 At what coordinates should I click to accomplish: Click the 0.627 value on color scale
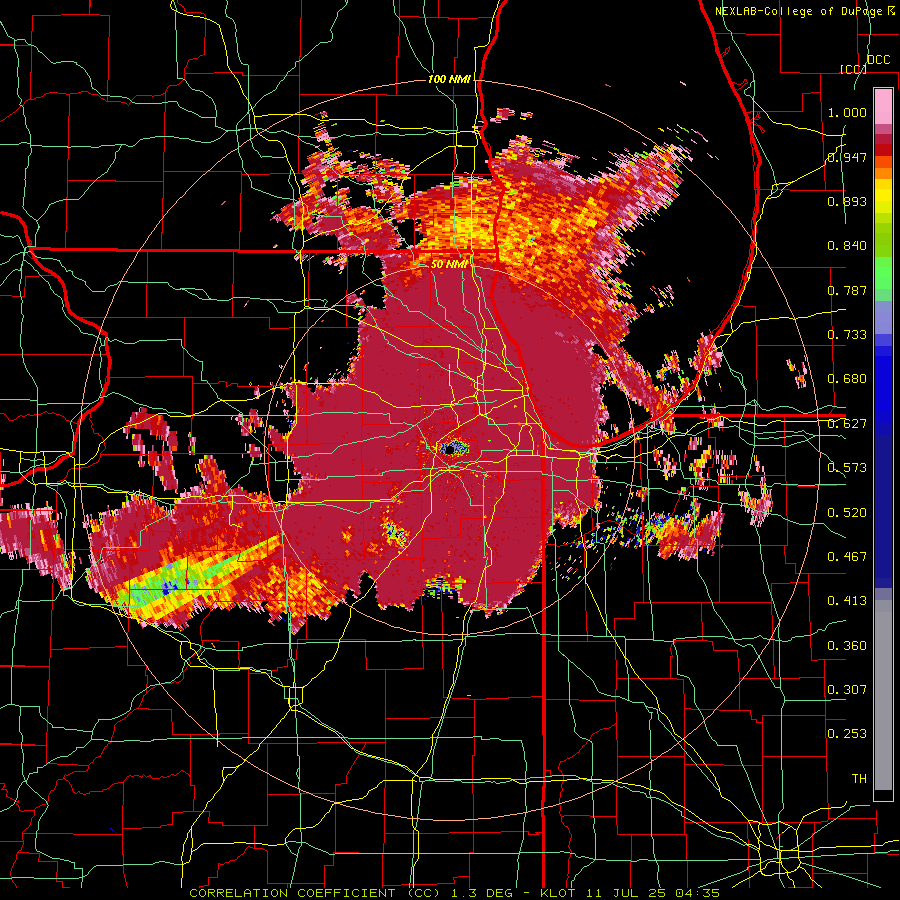coord(847,424)
